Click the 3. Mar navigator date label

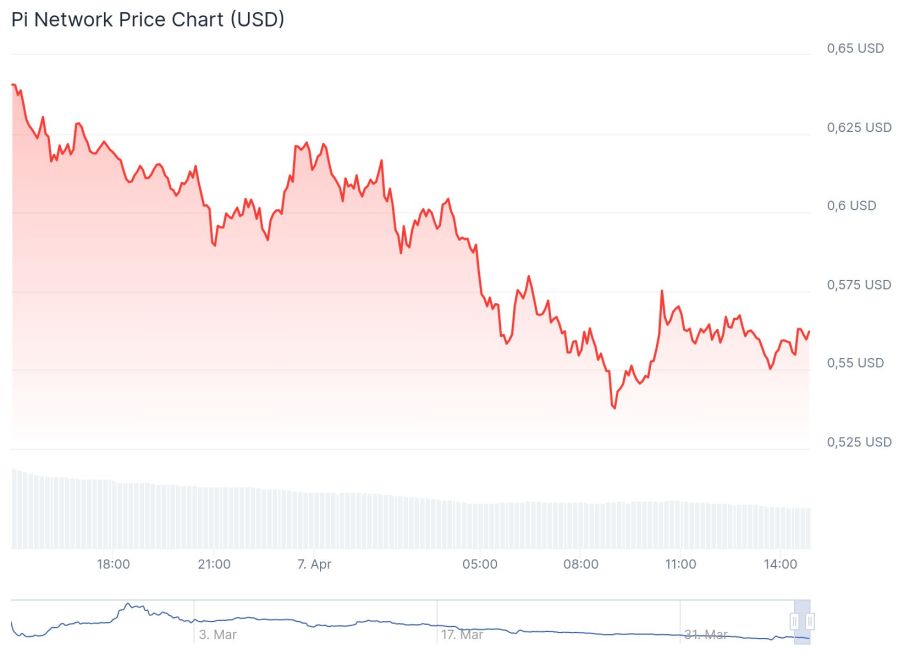click(216, 635)
